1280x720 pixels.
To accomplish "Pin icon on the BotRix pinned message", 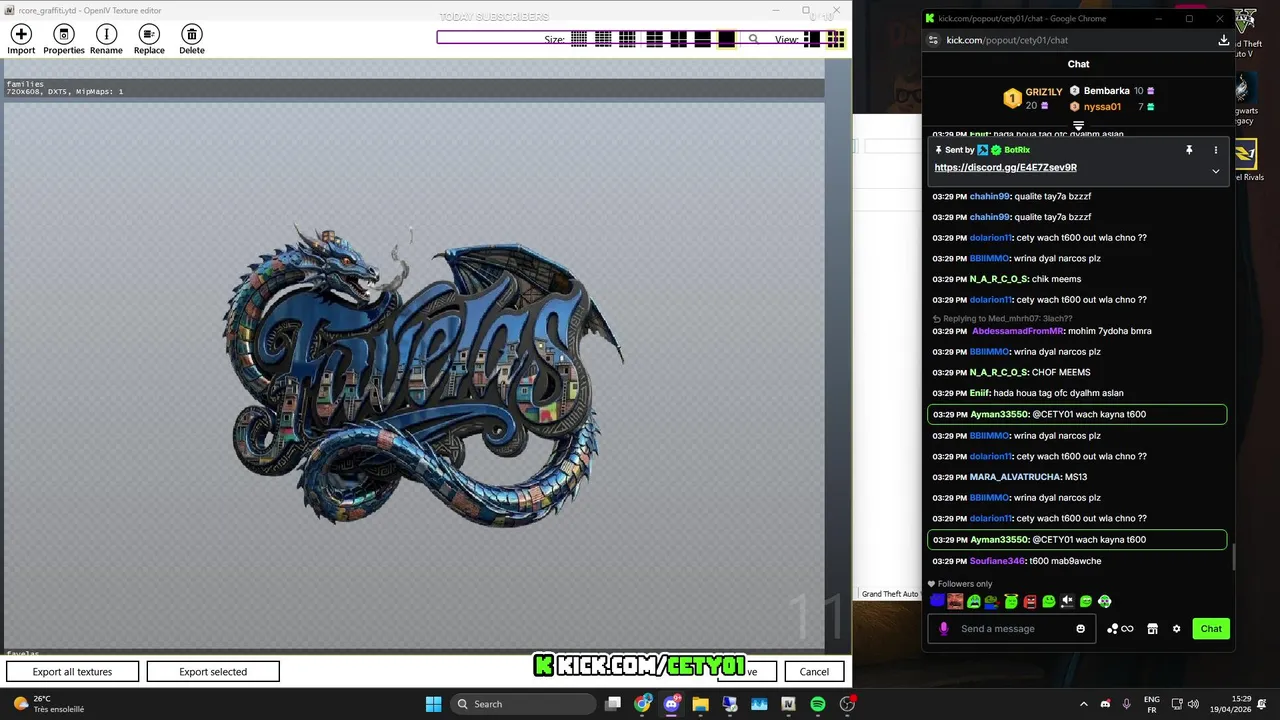I will 1189,150.
